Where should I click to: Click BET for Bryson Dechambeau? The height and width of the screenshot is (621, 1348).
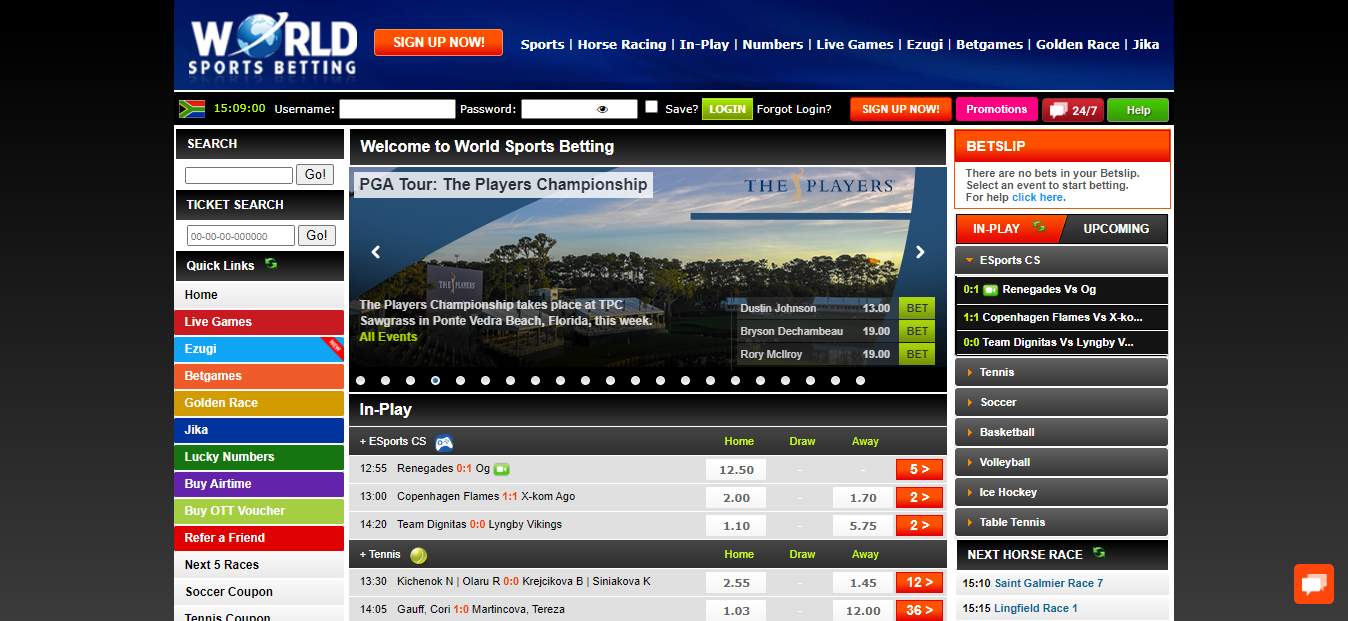pos(917,331)
